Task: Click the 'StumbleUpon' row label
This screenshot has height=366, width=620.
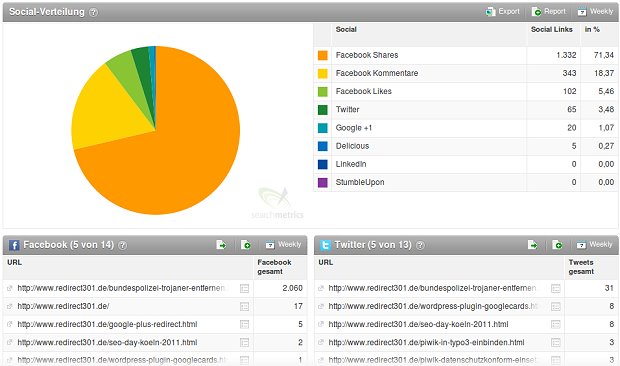Action: pyautogui.click(x=360, y=183)
